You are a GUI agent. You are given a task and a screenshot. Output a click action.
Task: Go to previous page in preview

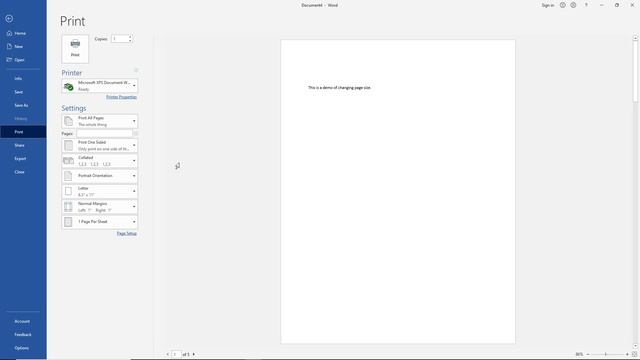(x=168, y=354)
